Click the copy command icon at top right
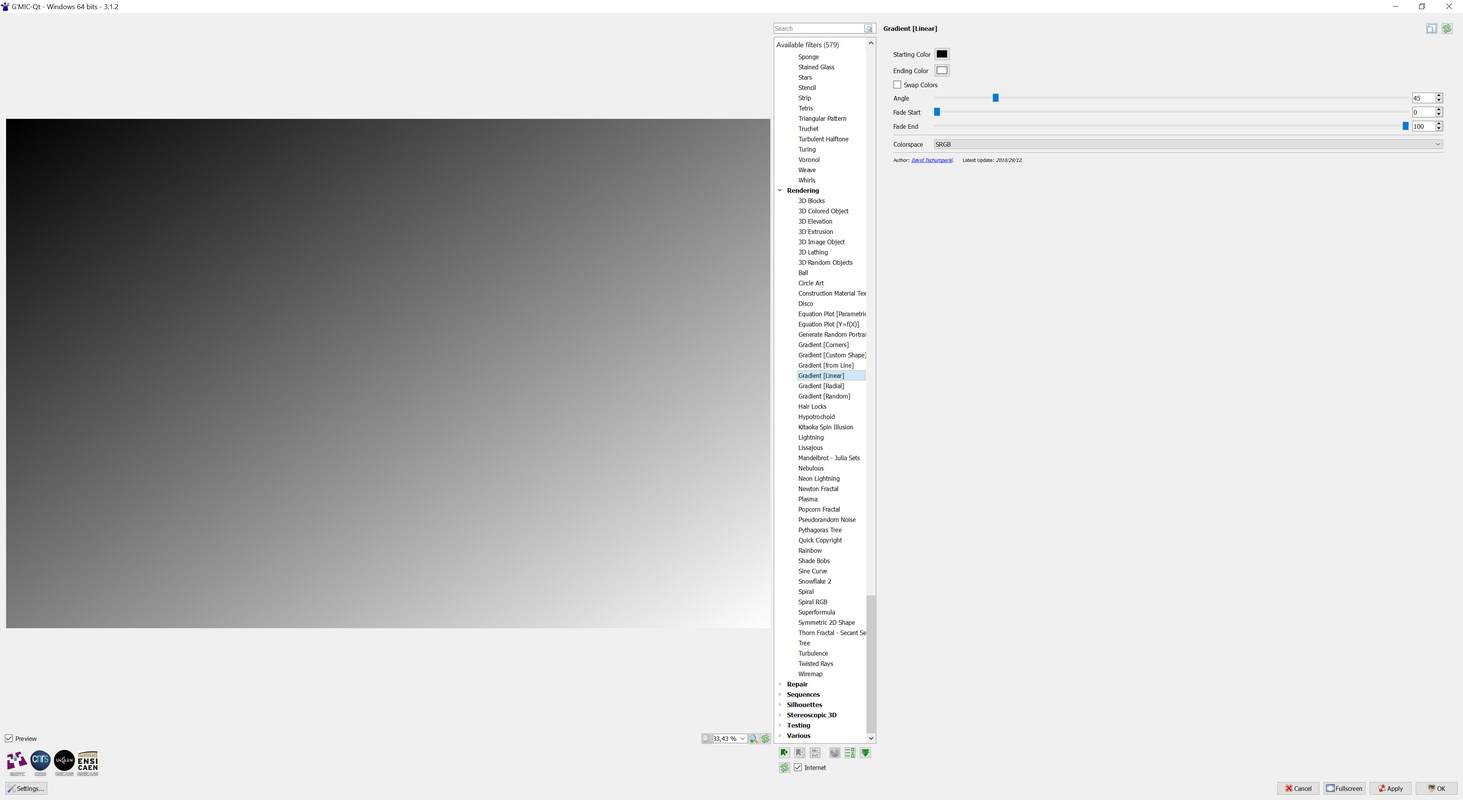The height and width of the screenshot is (800, 1463). coord(1431,28)
